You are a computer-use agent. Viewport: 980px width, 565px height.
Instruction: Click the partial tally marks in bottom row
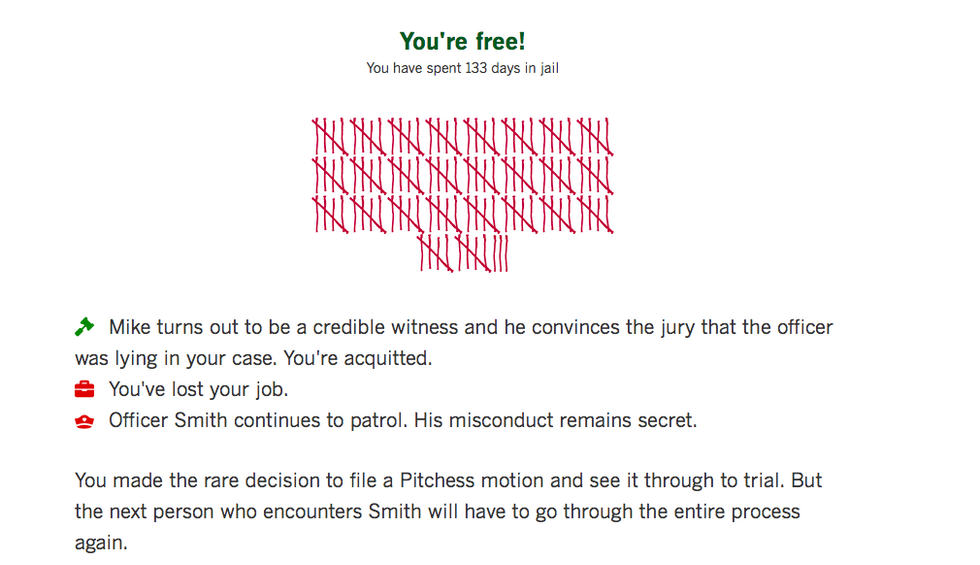click(x=501, y=253)
